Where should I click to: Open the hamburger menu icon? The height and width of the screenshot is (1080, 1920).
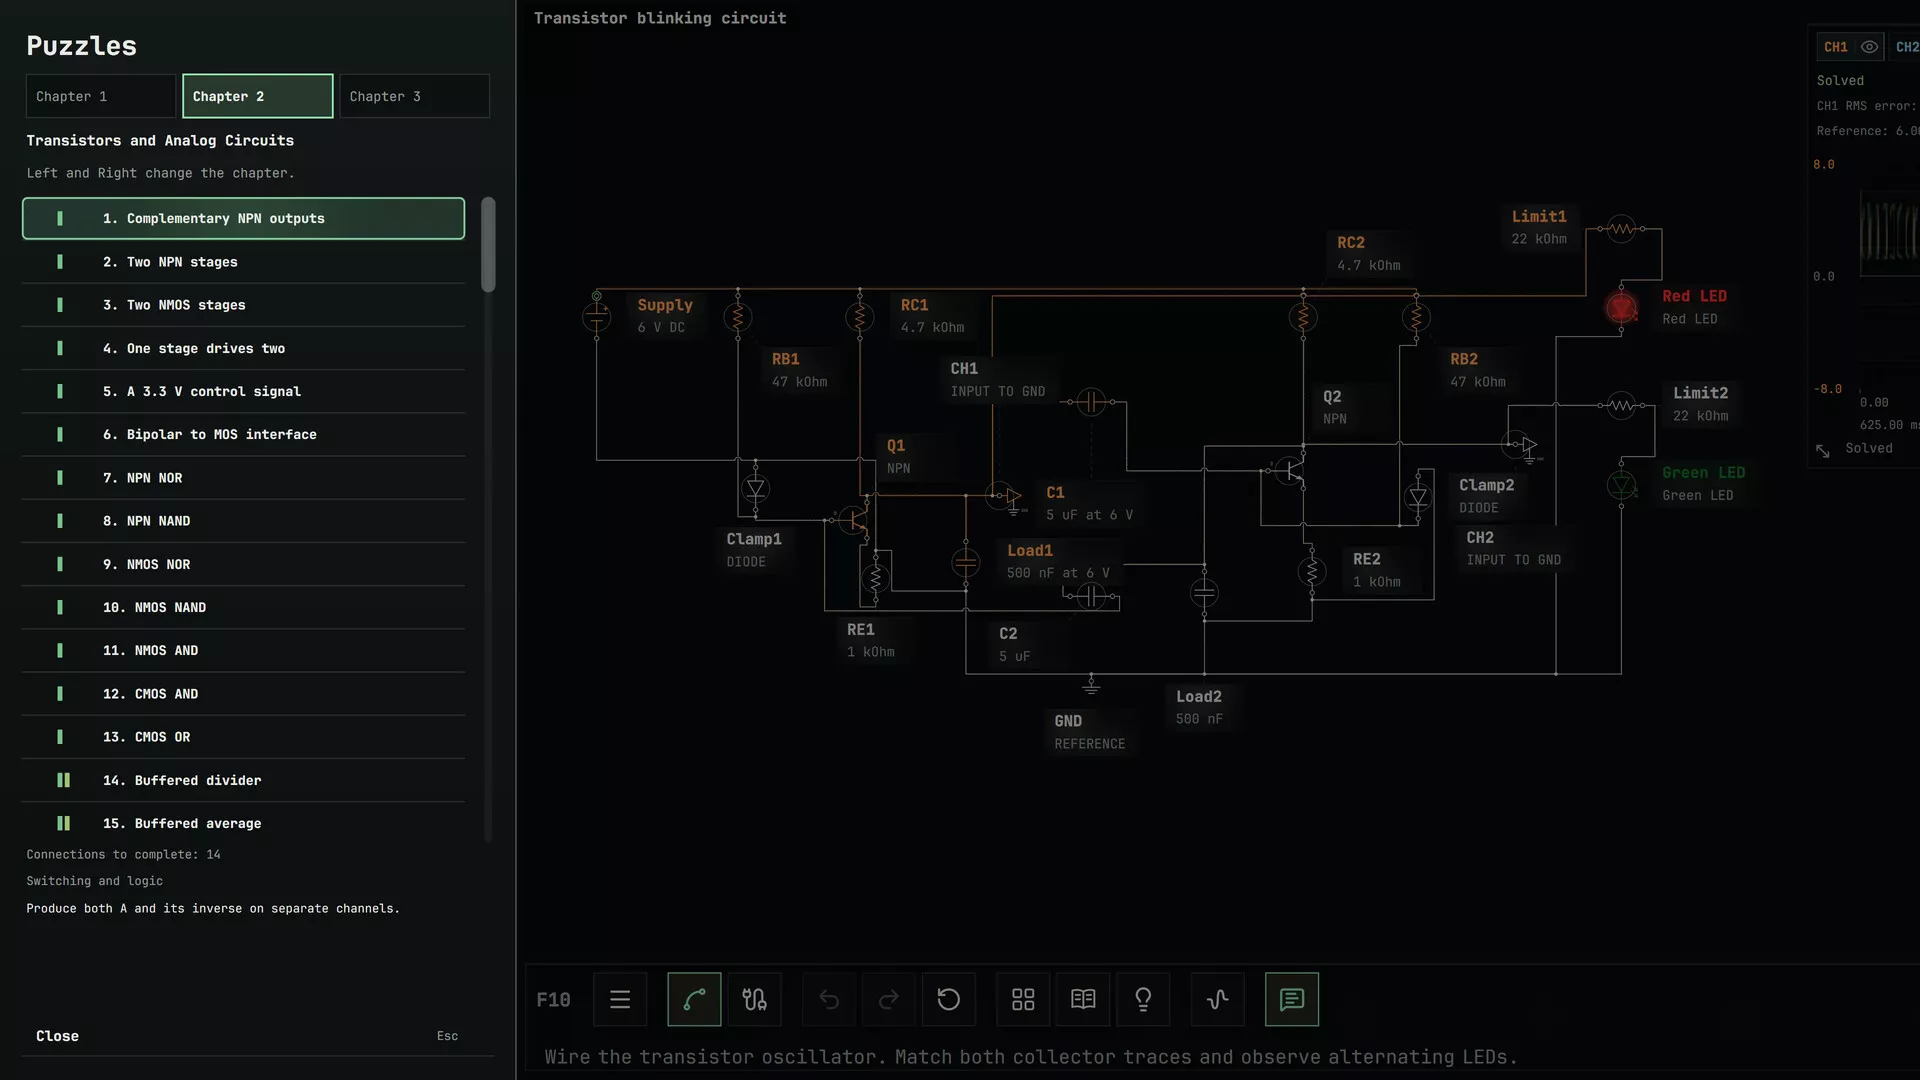pyautogui.click(x=620, y=999)
